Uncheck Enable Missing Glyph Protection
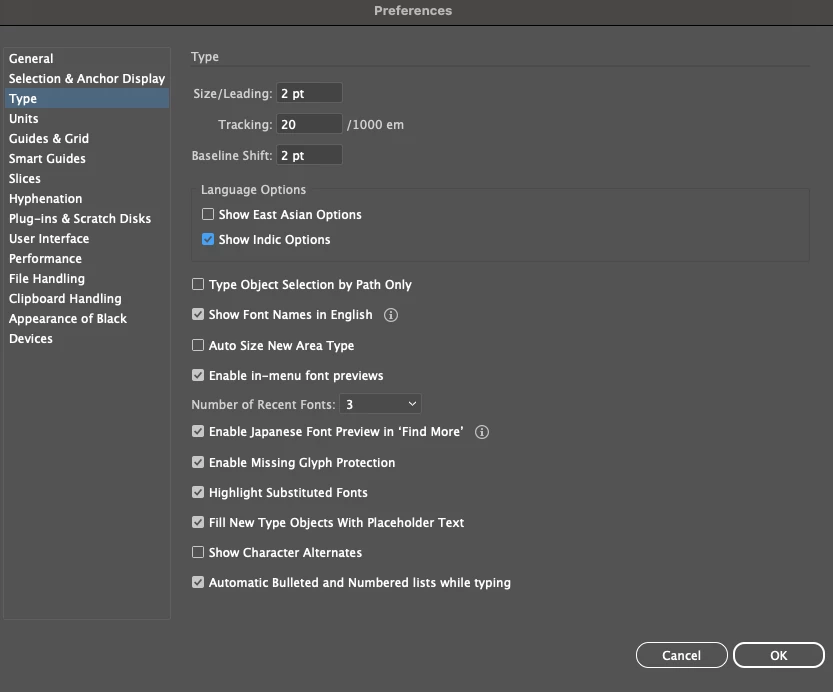 (x=198, y=463)
